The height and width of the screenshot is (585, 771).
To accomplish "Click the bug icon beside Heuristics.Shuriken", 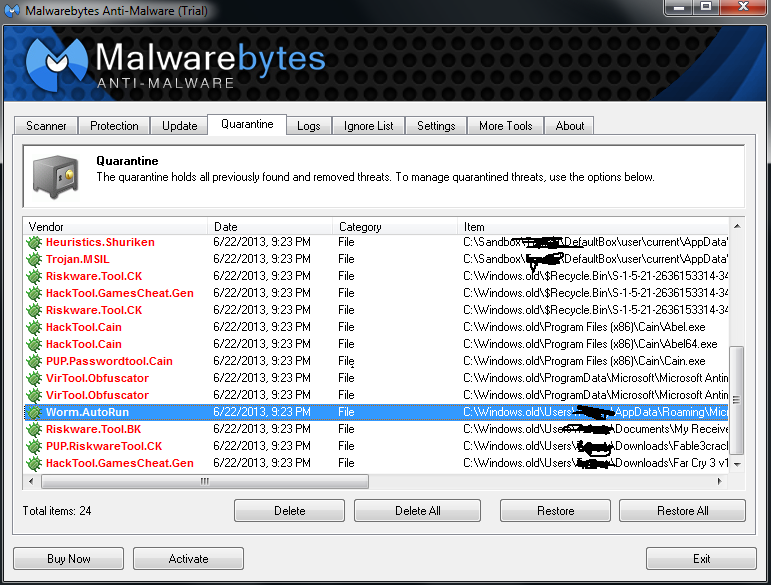I will coord(34,242).
